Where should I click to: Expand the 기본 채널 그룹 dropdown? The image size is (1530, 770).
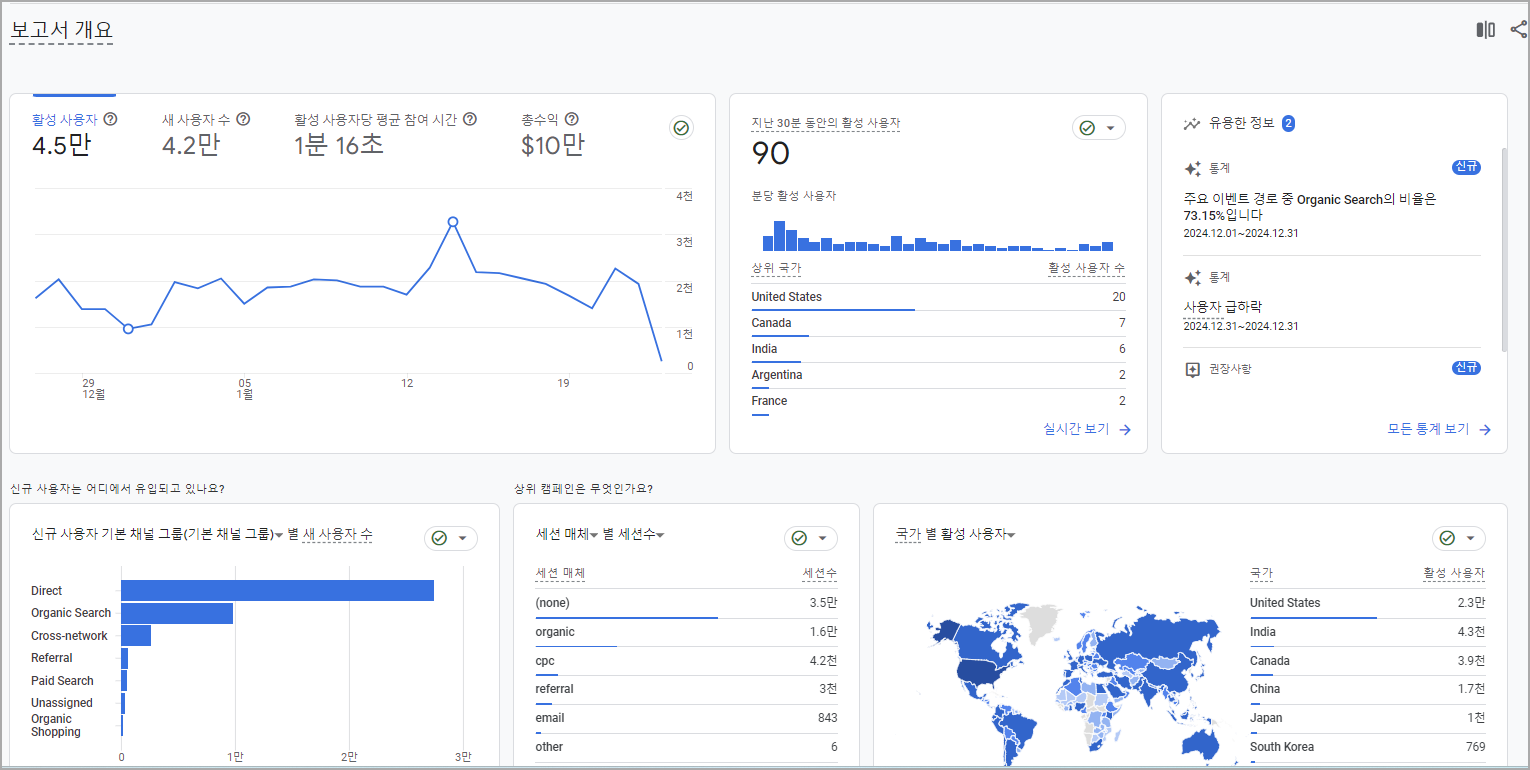pyautogui.click(x=281, y=536)
